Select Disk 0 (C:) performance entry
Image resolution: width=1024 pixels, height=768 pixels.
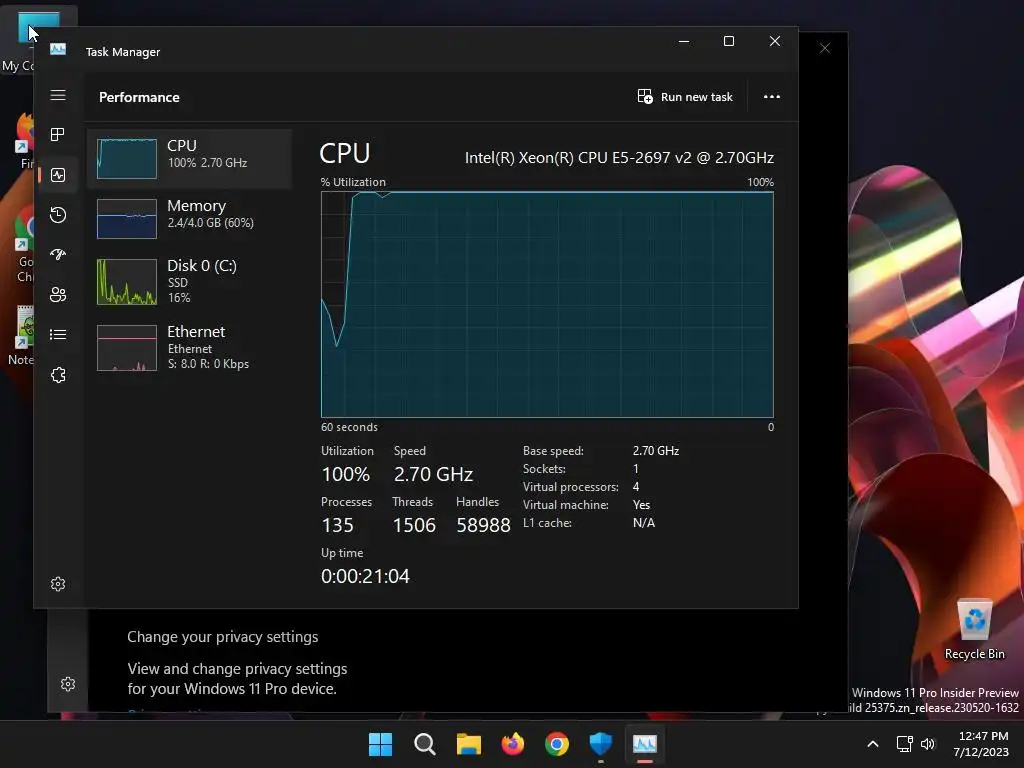pyautogui.click(x=189, y=281)
